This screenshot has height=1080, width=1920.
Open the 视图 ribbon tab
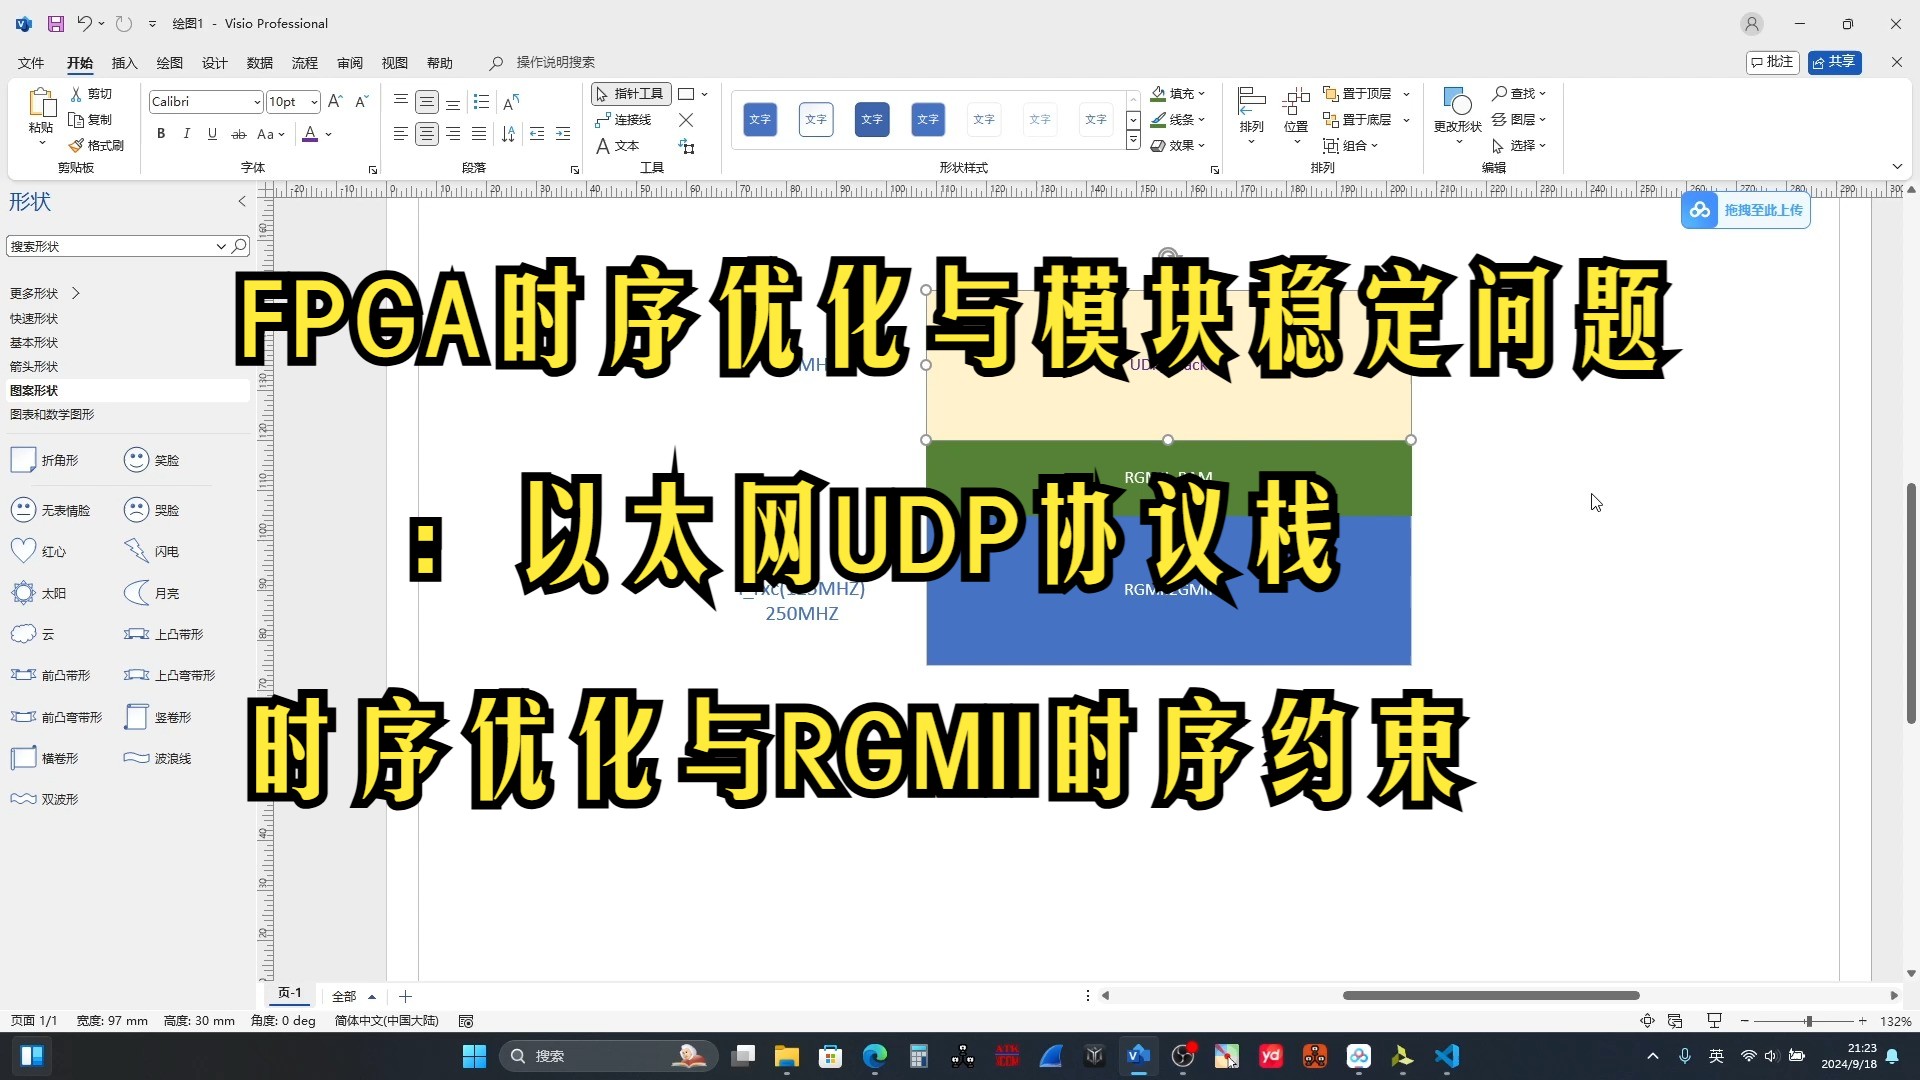click(x=394, y=62)
